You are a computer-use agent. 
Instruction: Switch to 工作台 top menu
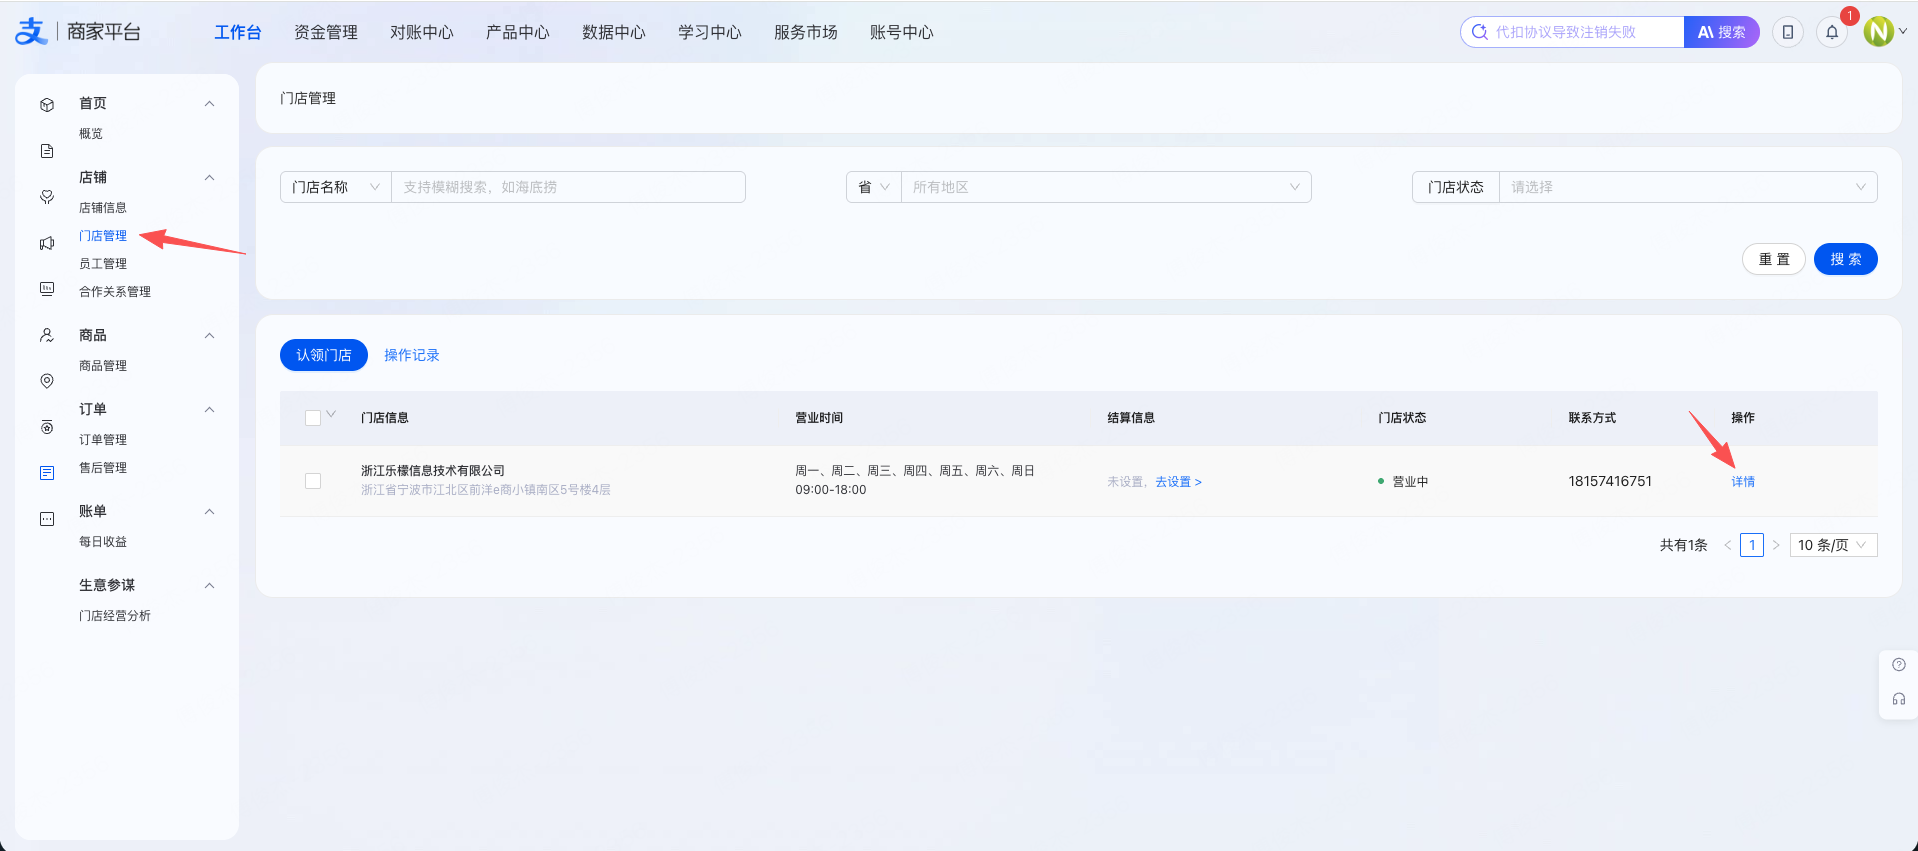[x=238, y=32]
